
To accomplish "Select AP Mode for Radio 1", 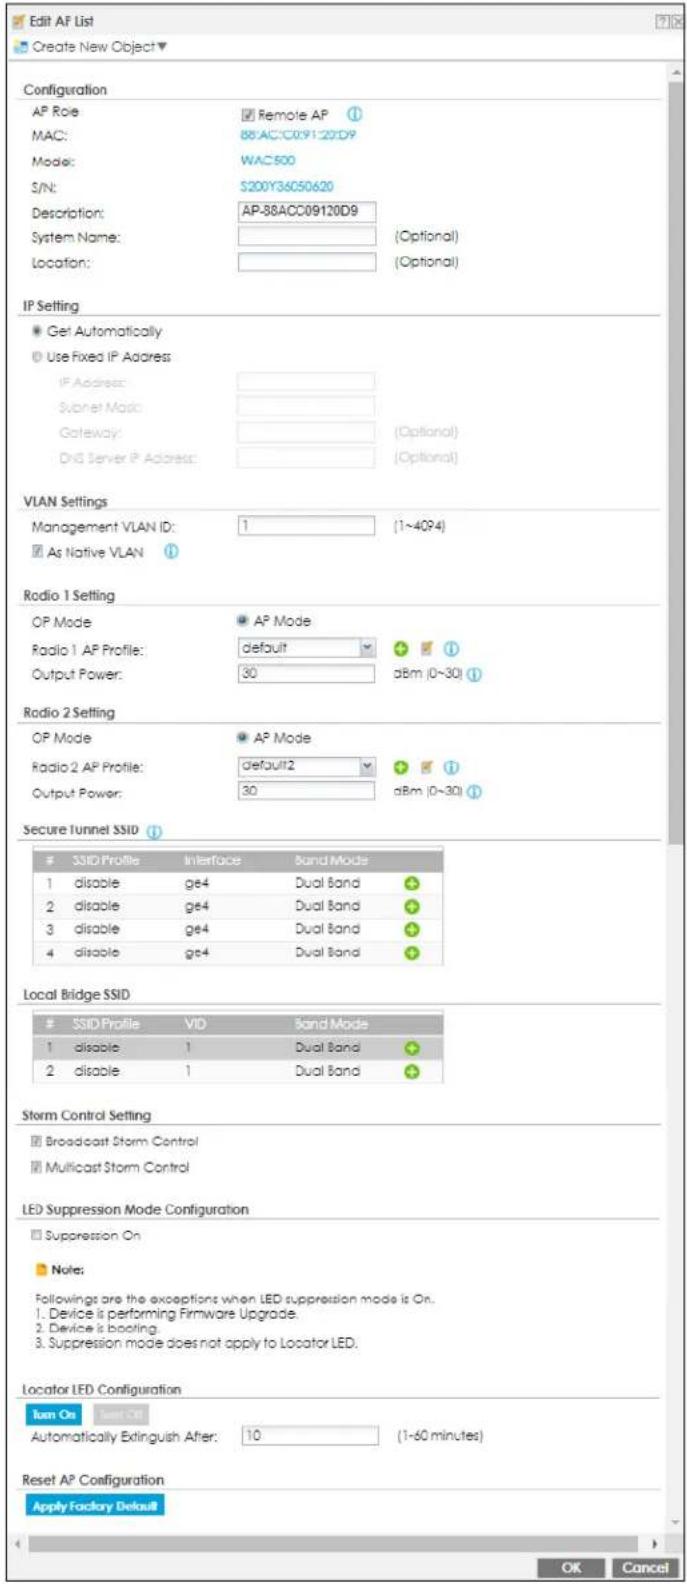I will click(244, 621).
